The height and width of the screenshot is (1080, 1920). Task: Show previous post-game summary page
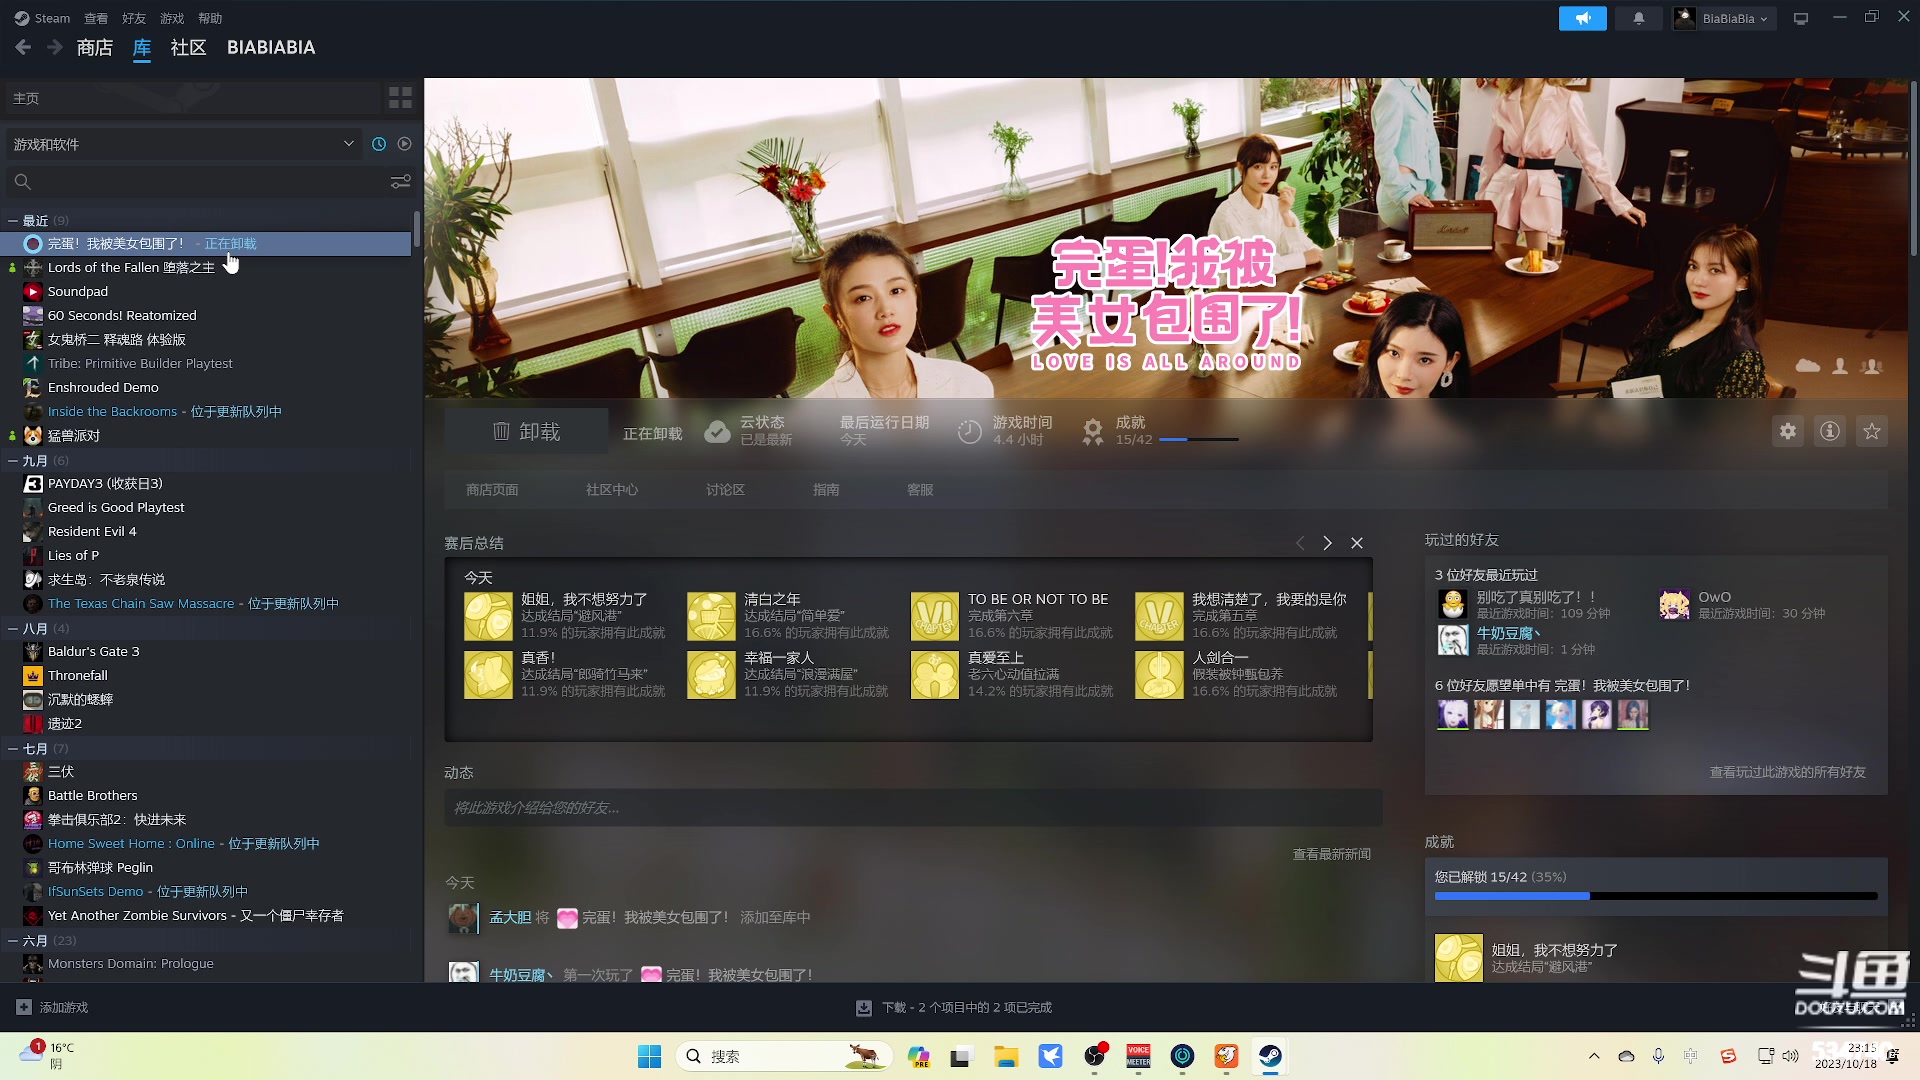pyautogui.click(x=1300, y=543)
